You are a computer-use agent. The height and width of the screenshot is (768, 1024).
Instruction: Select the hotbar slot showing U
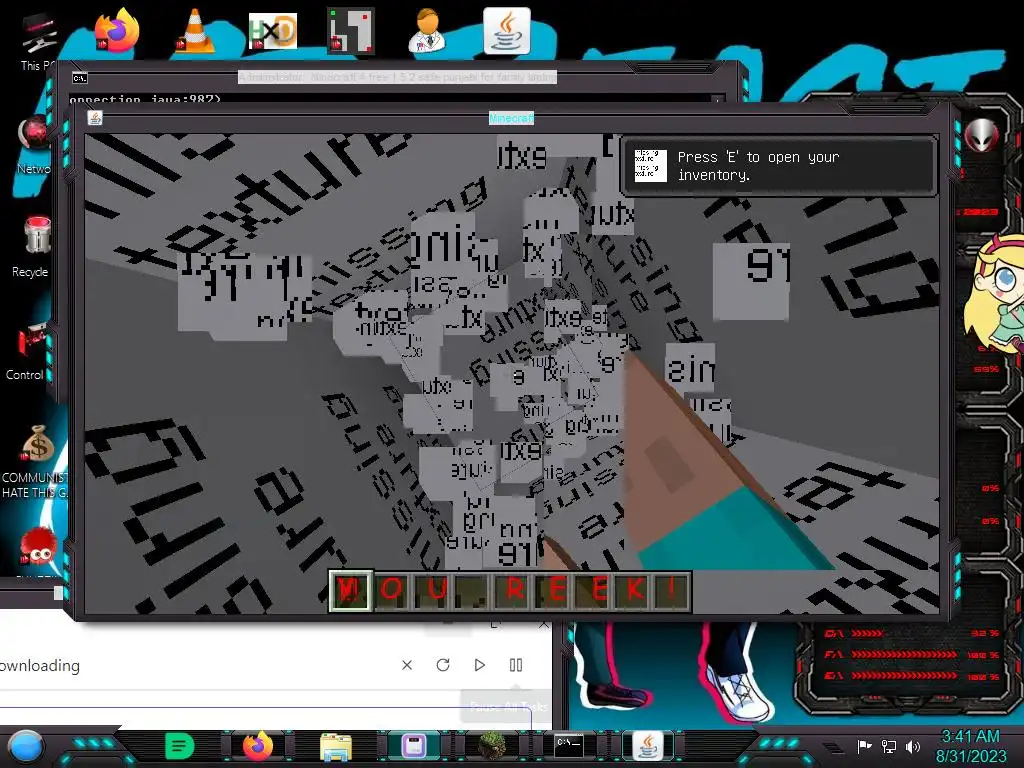click(434, 591)
